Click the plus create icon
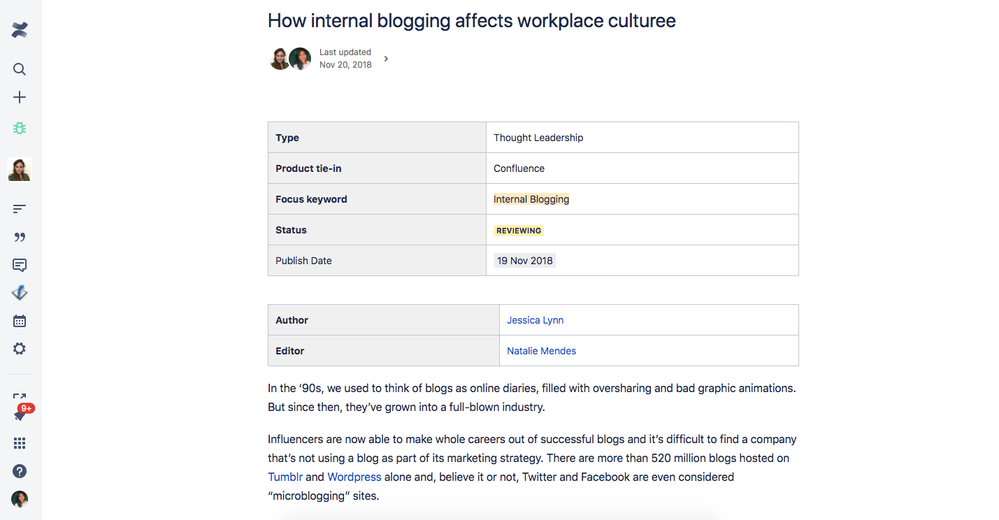Image resolution: width=999 pixels, height=520 pixels. (x=19, y=98)
